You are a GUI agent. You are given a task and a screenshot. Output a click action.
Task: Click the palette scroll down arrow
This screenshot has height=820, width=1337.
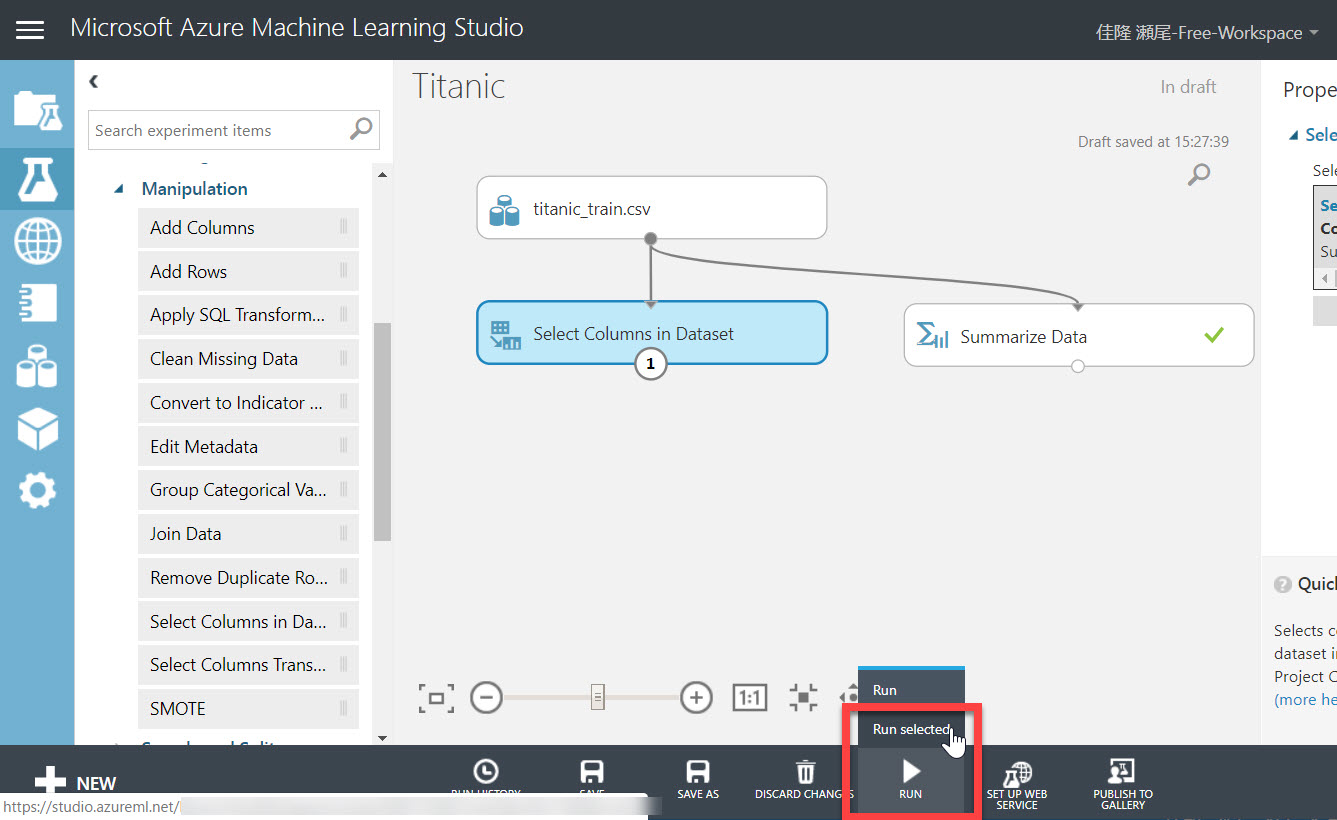[x=382, y=738]
